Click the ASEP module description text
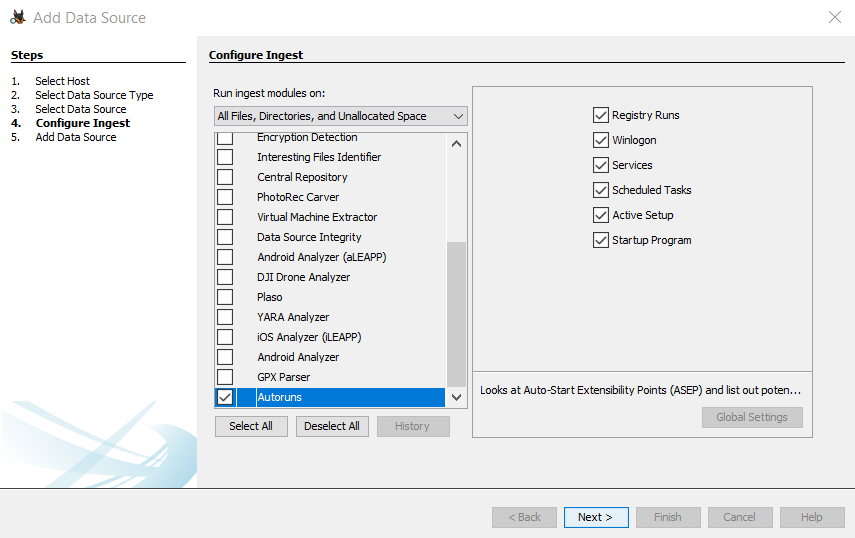Screen dimensions: 855x538 point(640,390)
